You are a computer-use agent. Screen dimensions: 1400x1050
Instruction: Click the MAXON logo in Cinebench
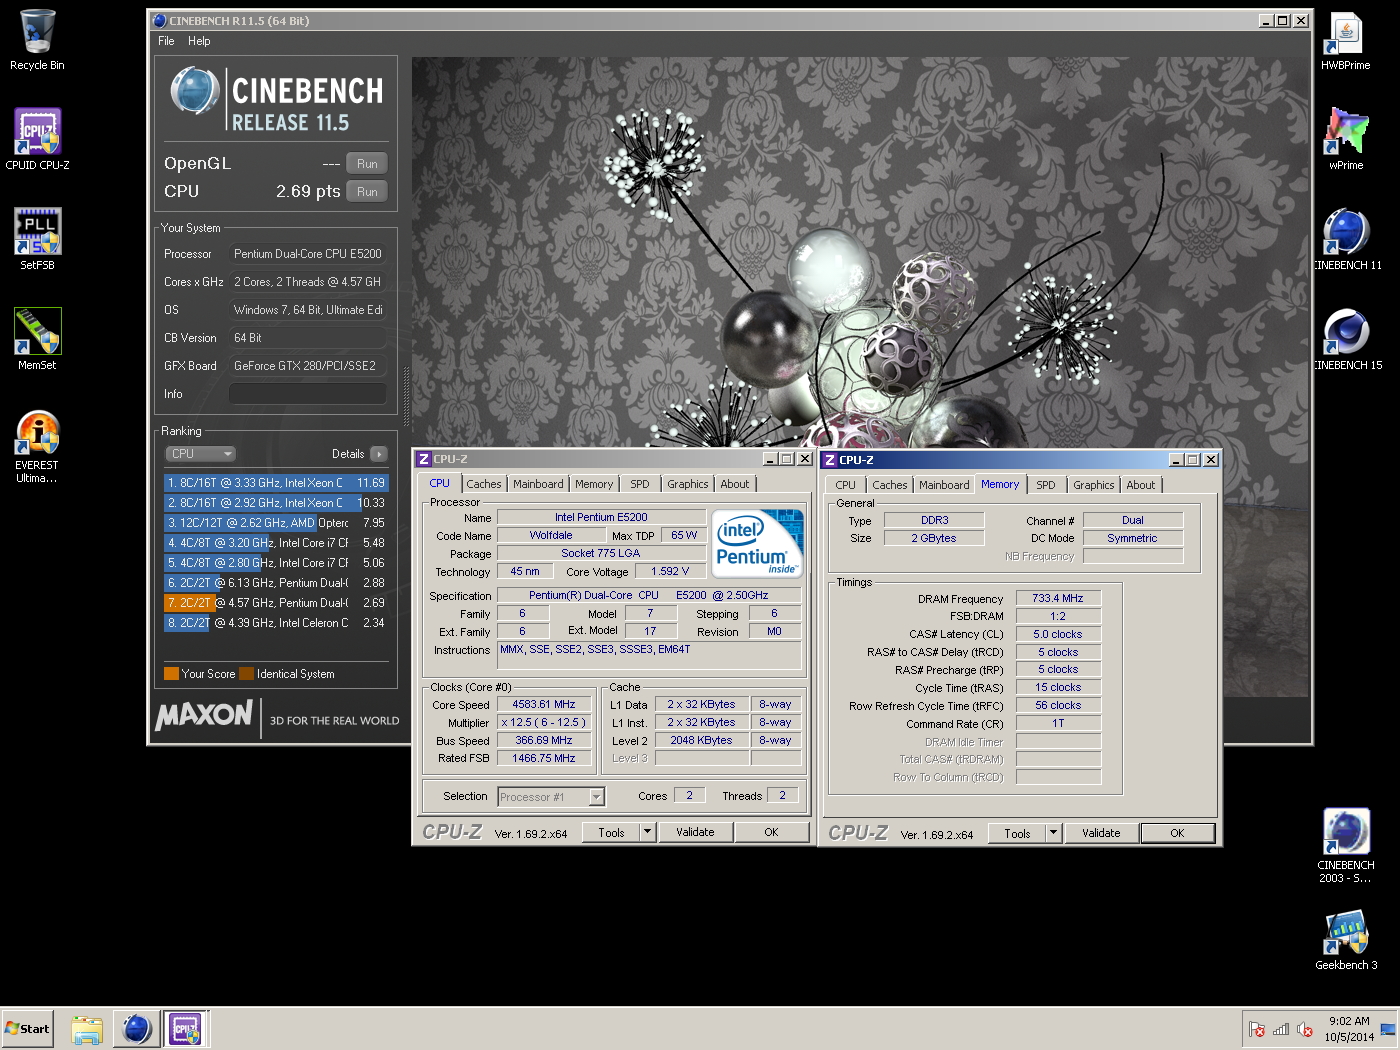(x=204, y=715)
